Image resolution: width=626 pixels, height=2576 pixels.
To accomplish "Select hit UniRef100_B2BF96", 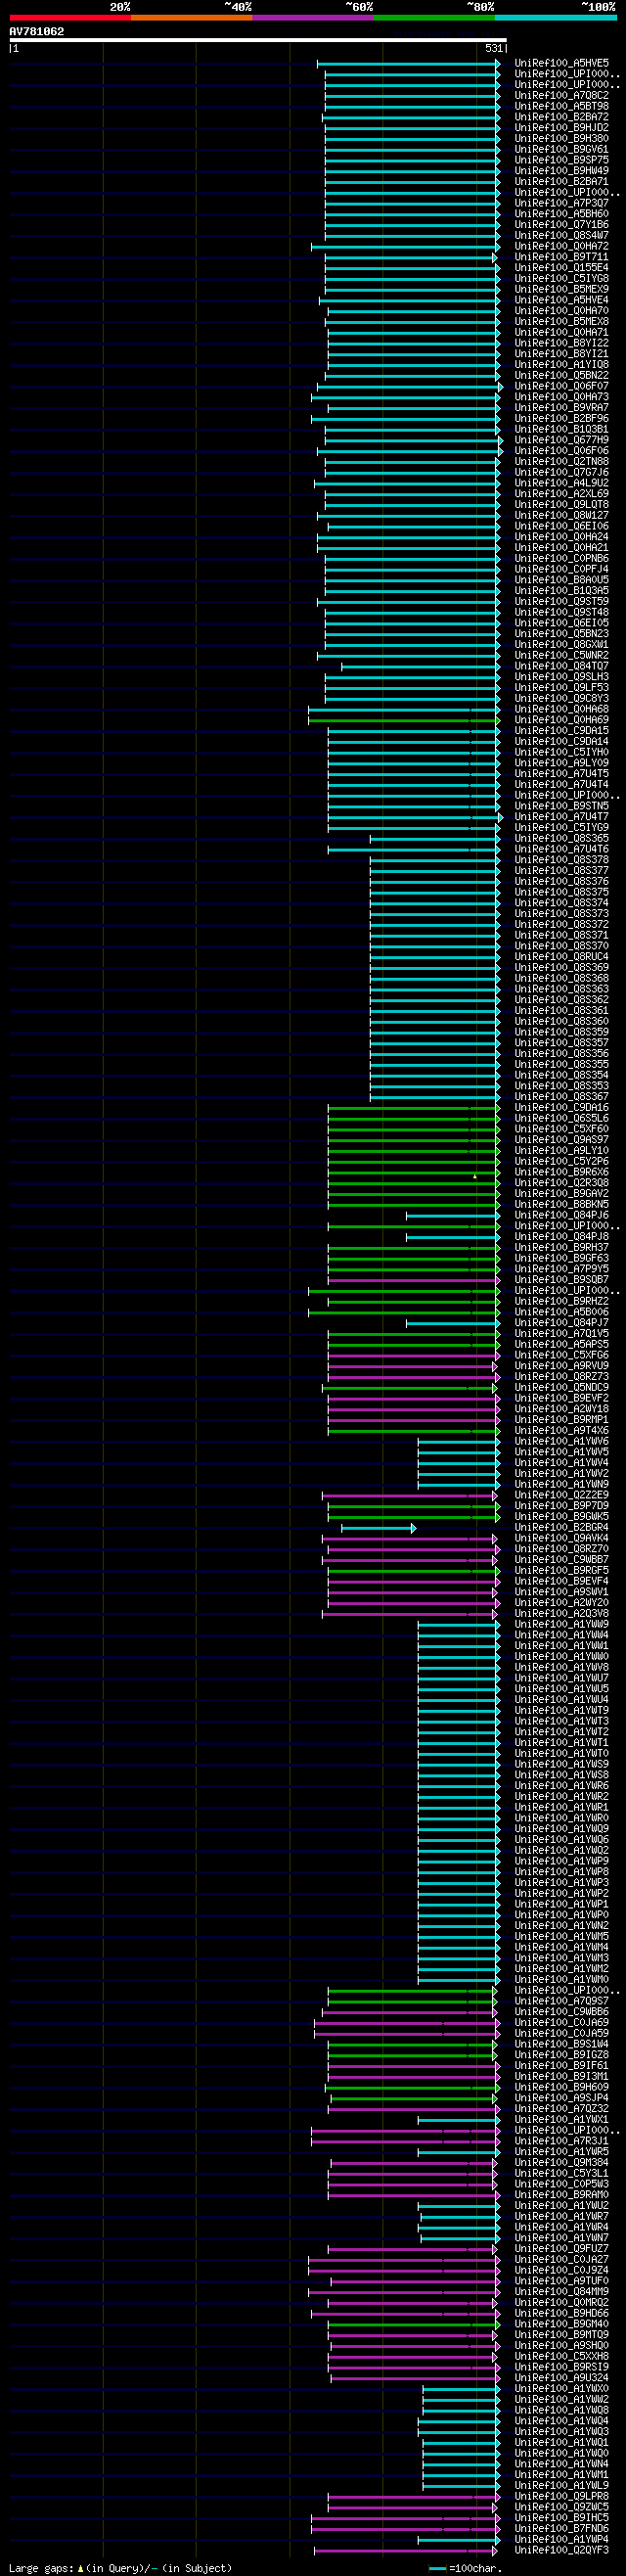I will pyautogui.click(x=561, y=419).
